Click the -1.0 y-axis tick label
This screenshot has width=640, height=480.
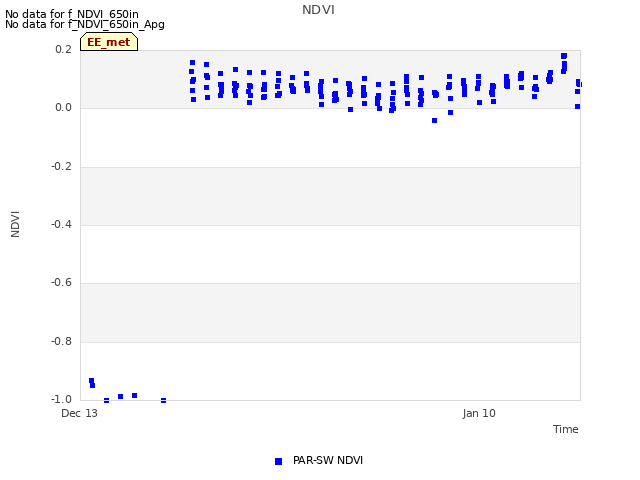coord(61,399)
